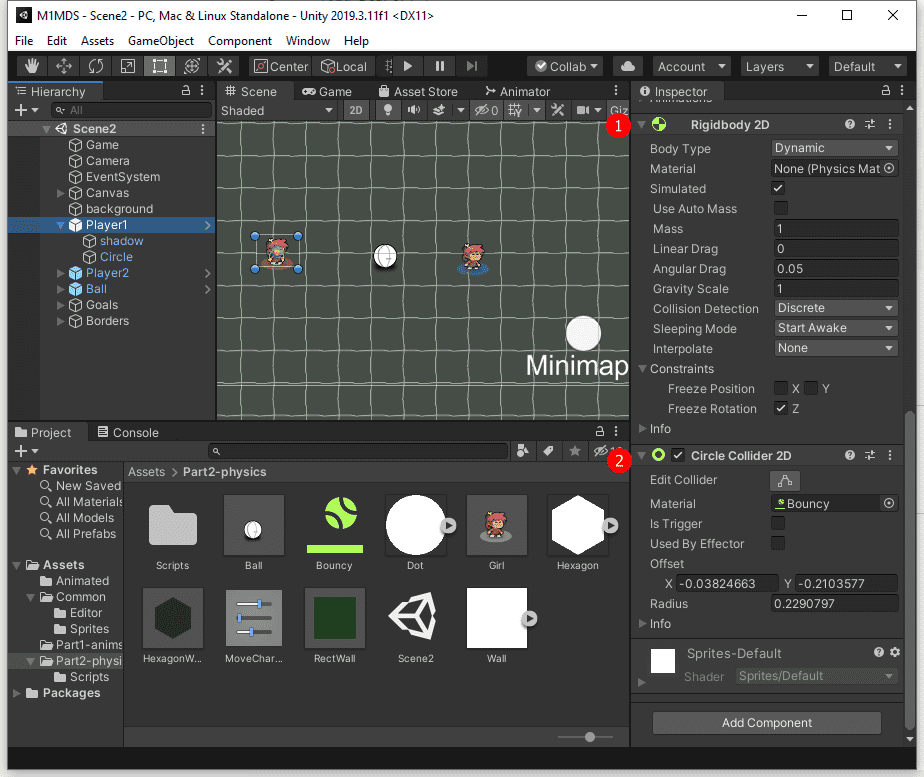
Task: Click the Collab button
Action: point(565,67)
